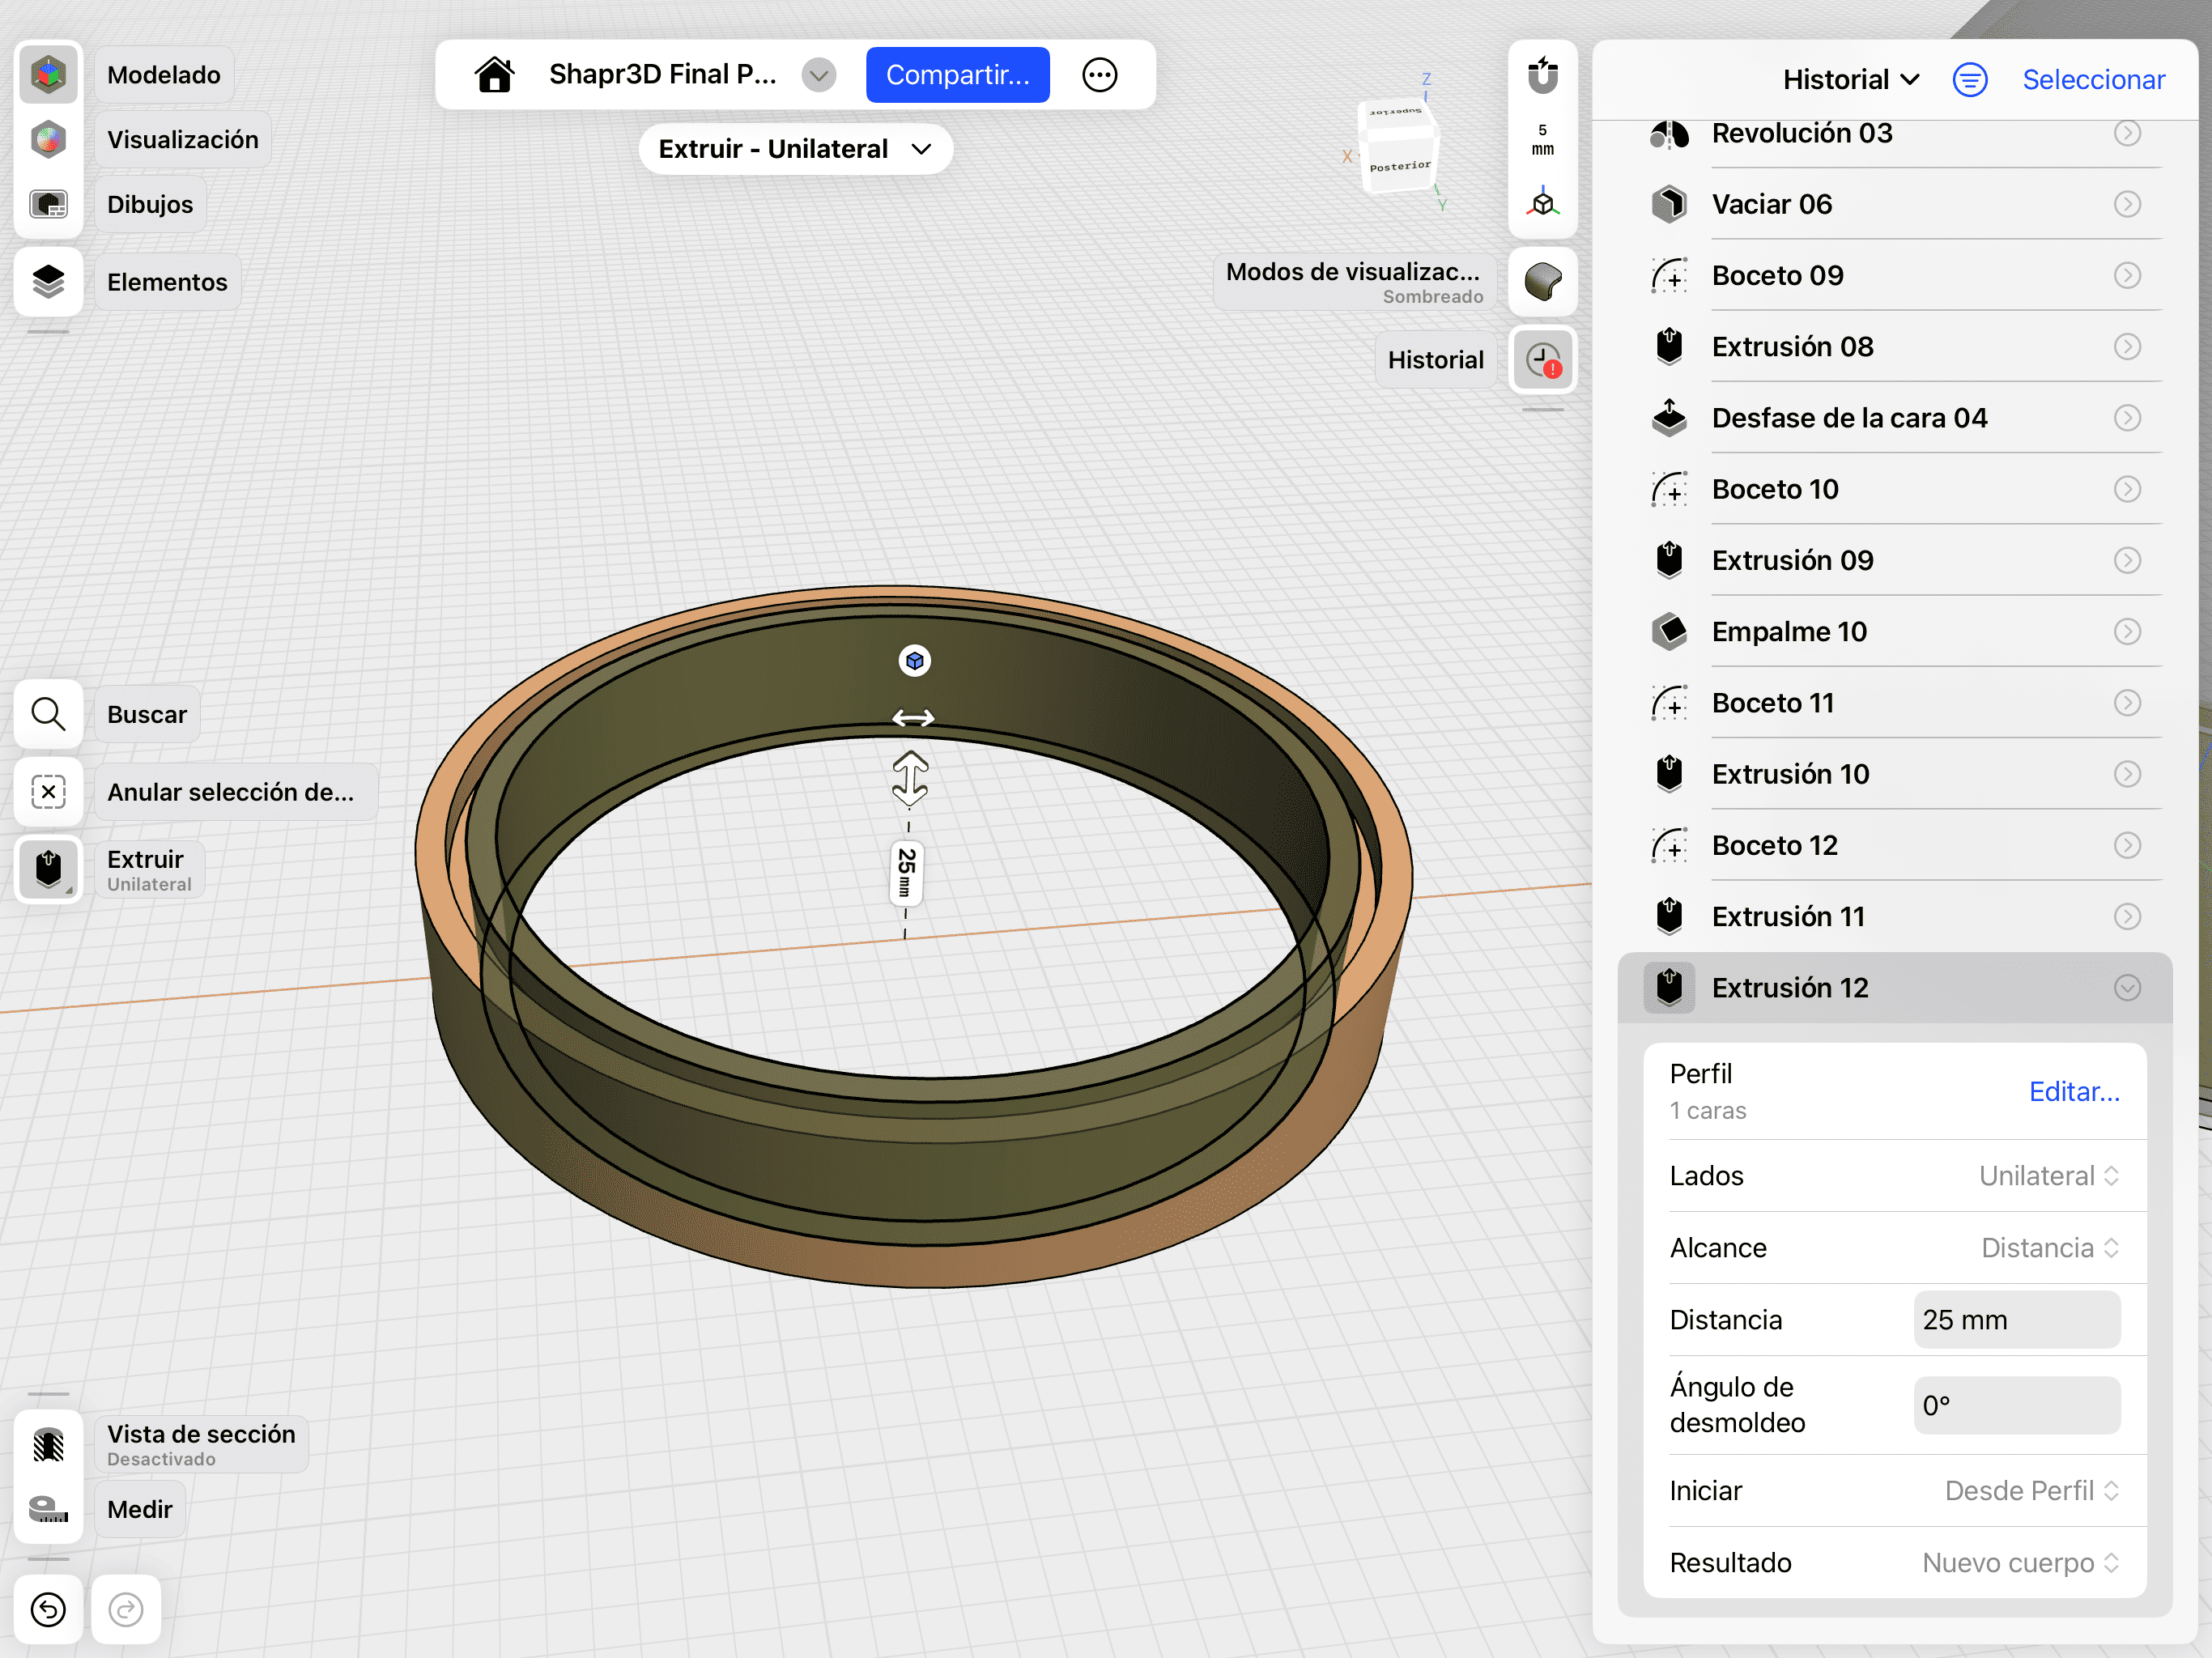2212x1658 pixels.
Task: Open the Lados Unilateral selector
Action: point(2047,1176)
